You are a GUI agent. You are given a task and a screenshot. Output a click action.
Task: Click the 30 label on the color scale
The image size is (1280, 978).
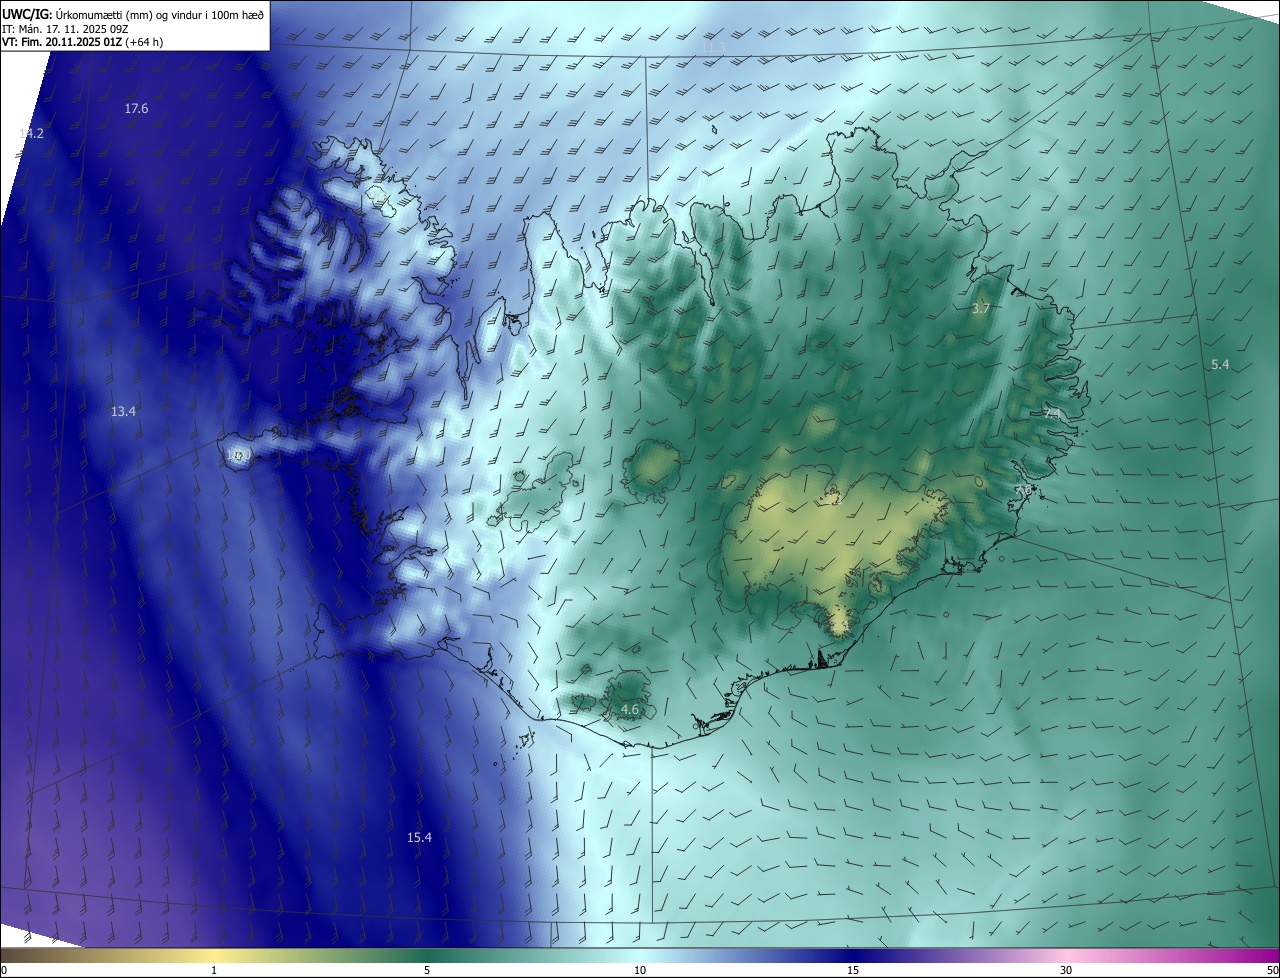click(x=1066, y=970)
